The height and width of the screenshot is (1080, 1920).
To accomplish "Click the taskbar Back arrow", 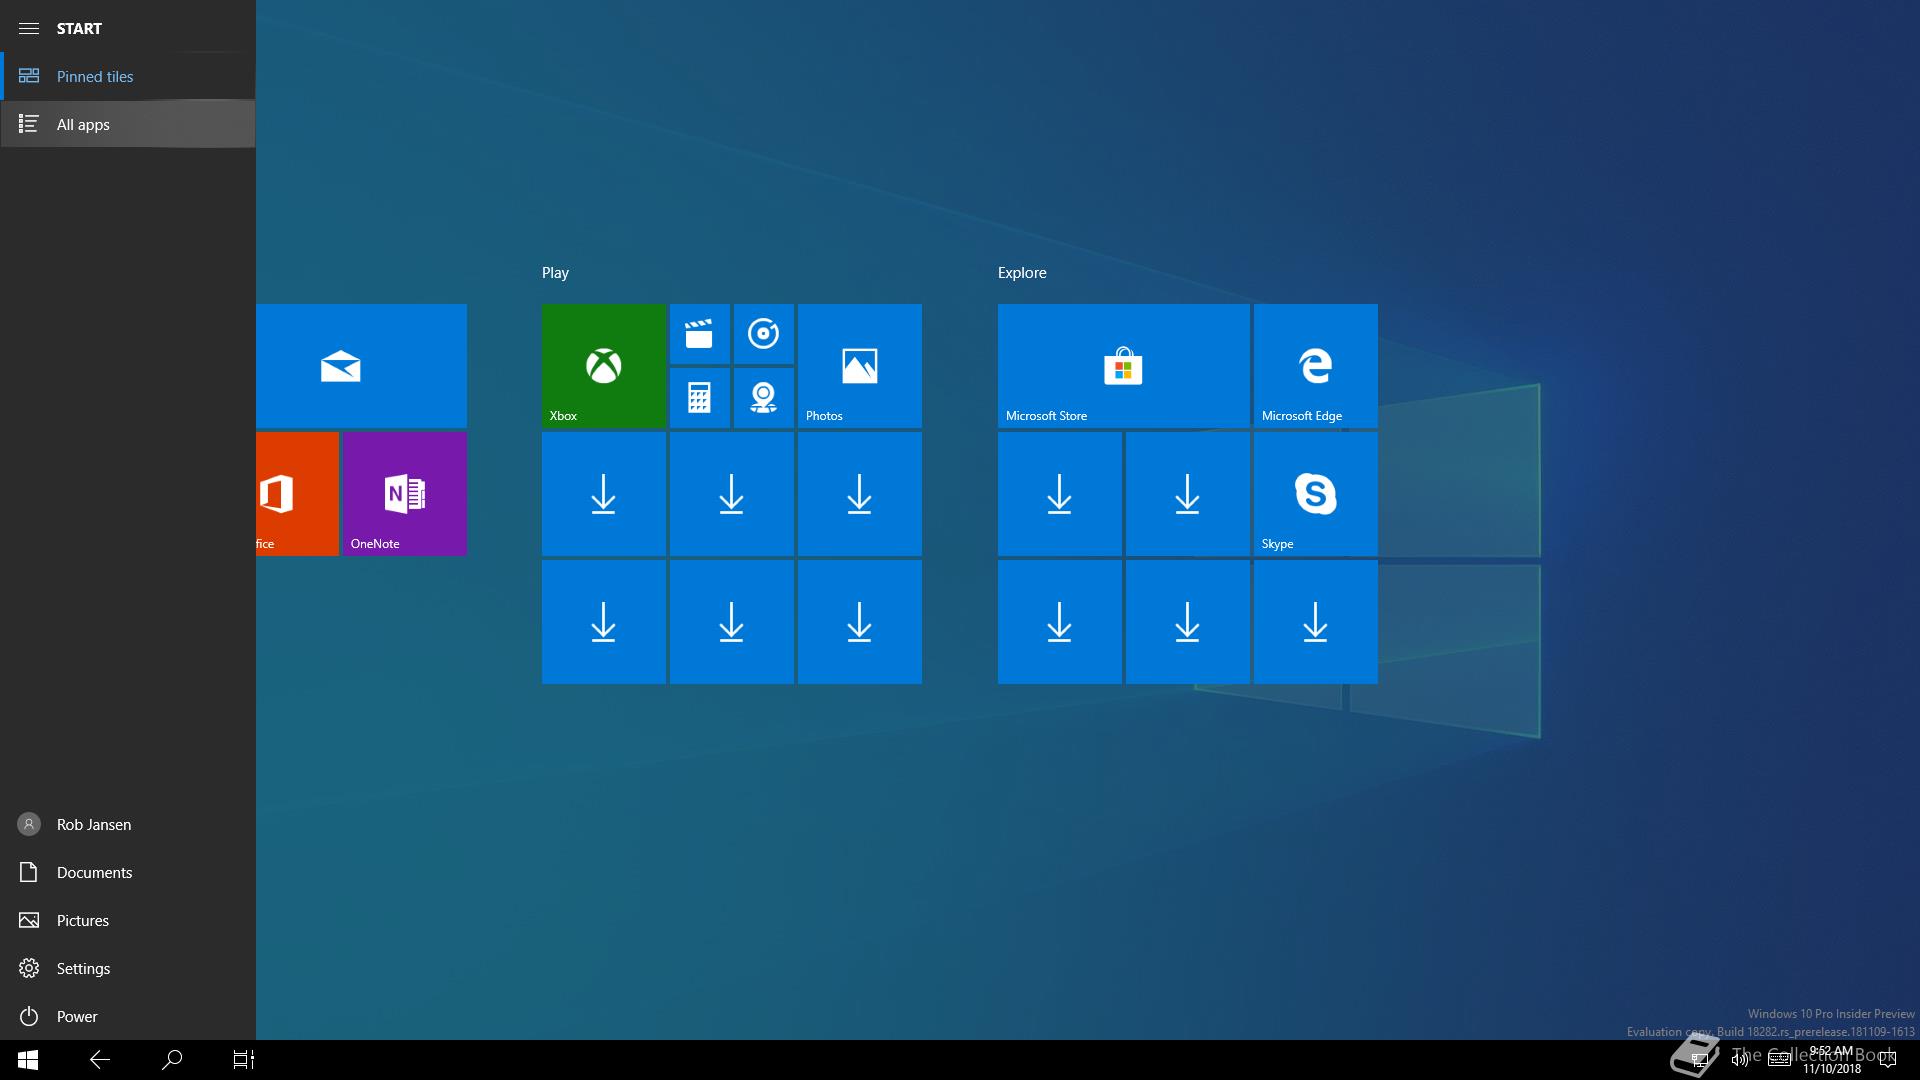I will [x=100, y=1060].
